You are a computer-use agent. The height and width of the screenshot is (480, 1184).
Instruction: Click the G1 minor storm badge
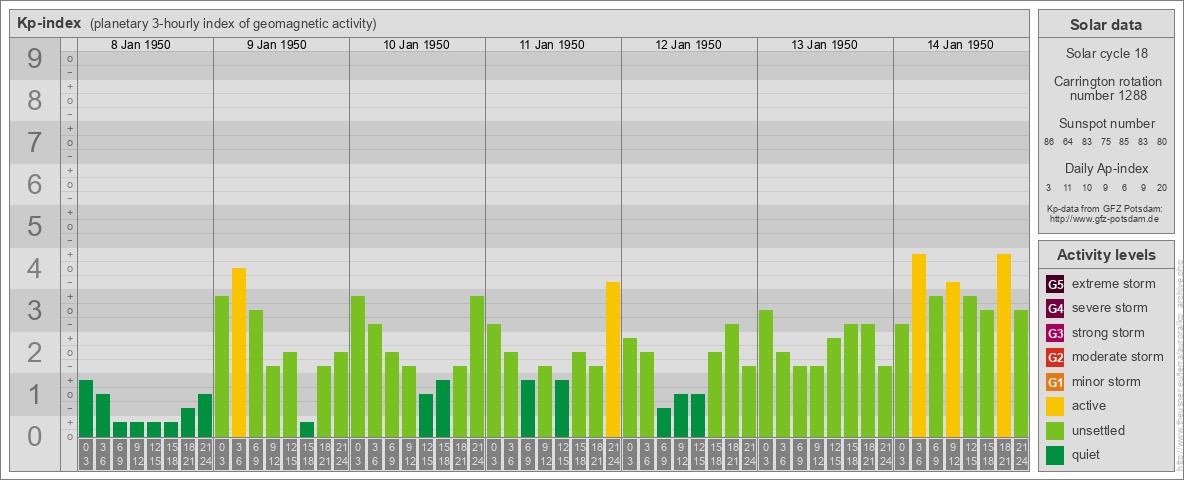(x=1055, y=382)
